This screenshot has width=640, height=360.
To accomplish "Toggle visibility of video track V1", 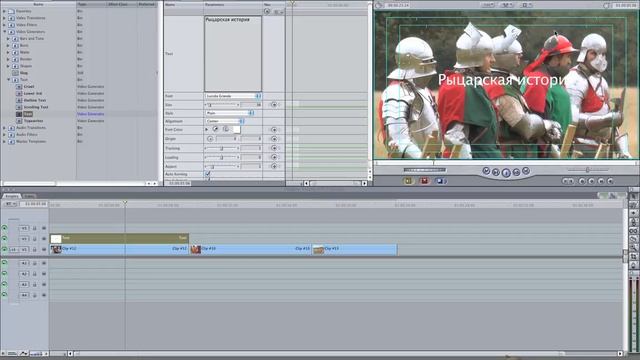I will 4,249.
